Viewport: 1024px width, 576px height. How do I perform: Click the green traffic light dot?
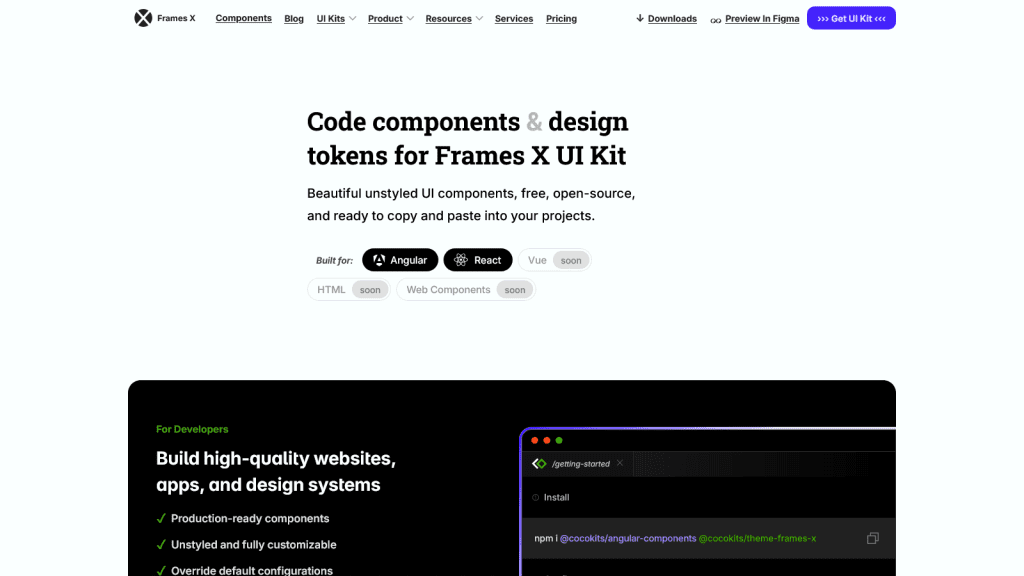(x=558, y=441)
